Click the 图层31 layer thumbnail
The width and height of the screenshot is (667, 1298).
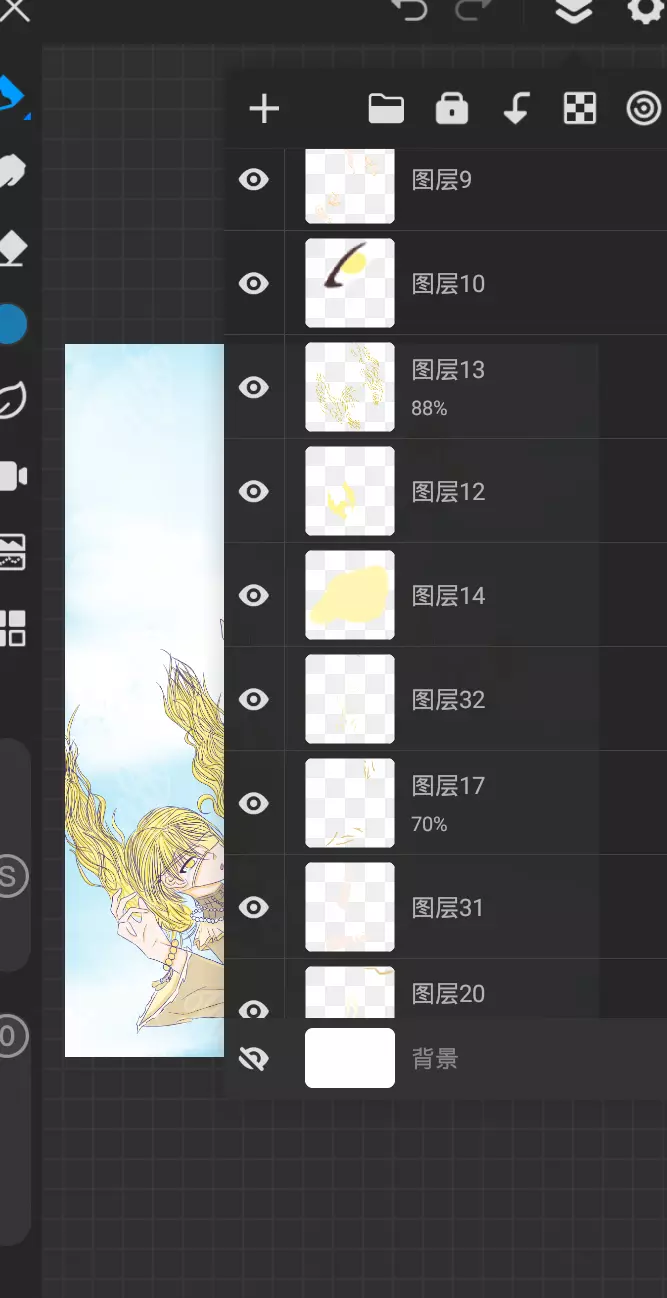350,907
